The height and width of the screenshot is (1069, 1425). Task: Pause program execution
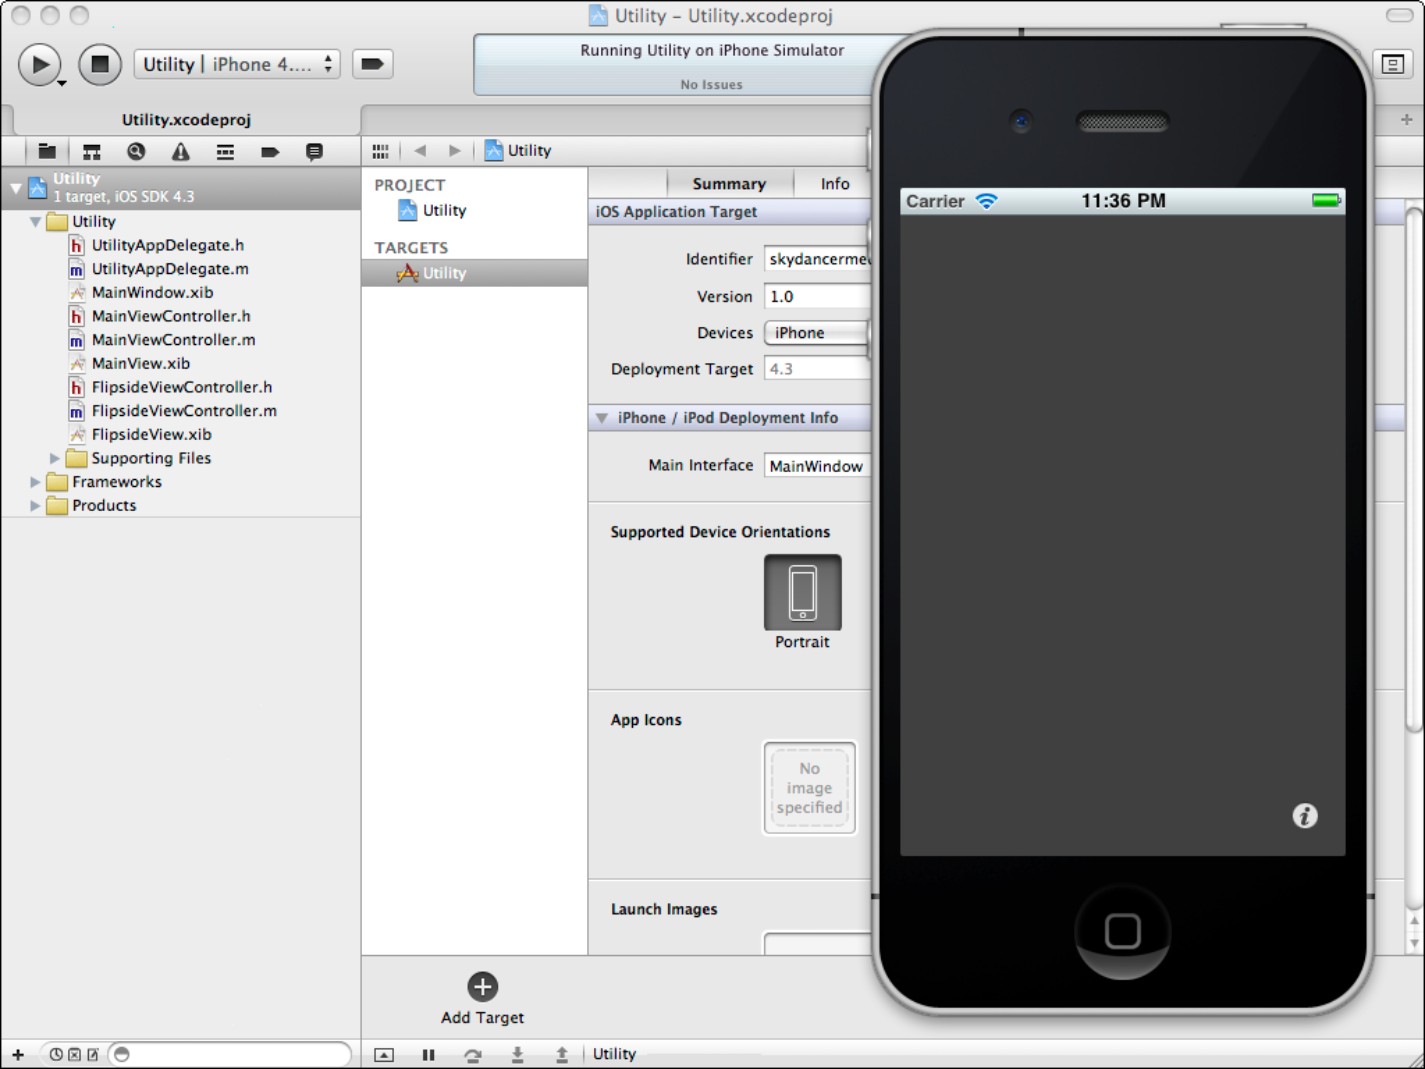click(428, 1055)
